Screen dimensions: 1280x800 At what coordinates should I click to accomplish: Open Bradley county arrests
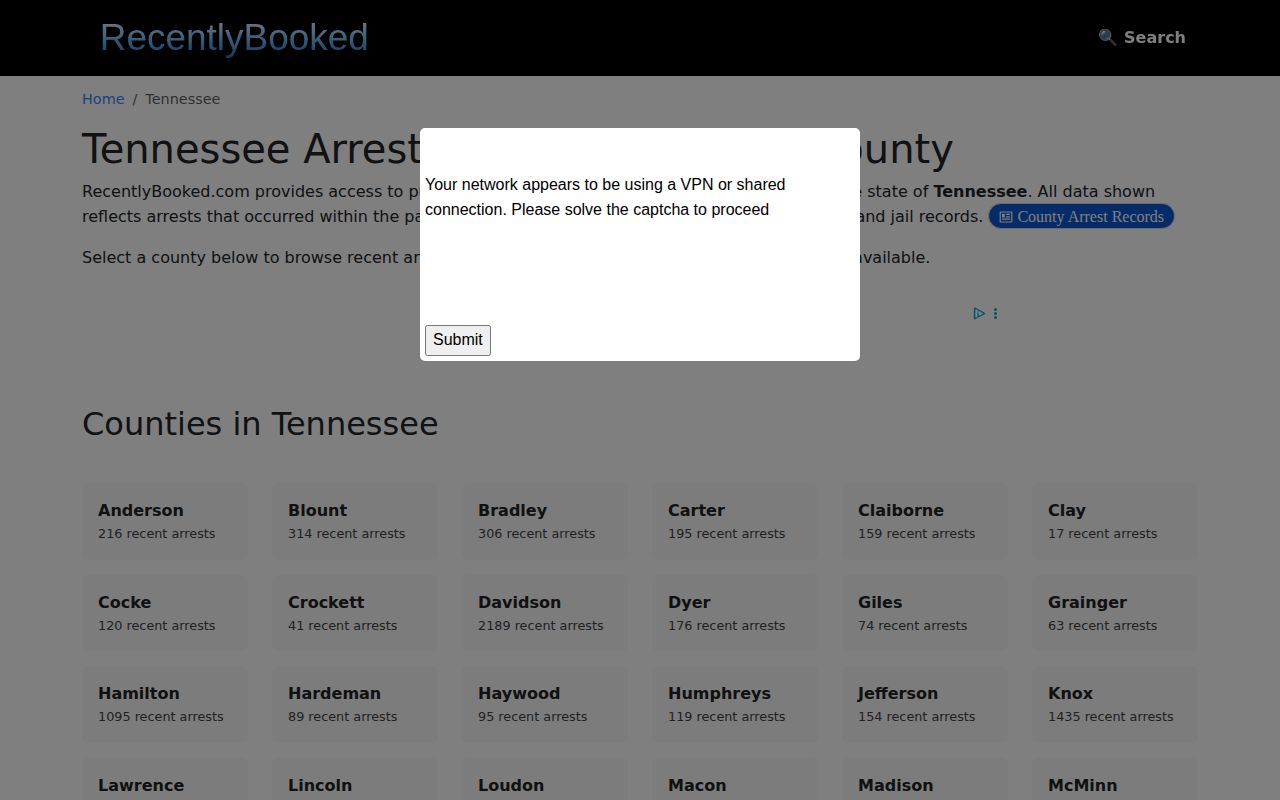[545, 521]
